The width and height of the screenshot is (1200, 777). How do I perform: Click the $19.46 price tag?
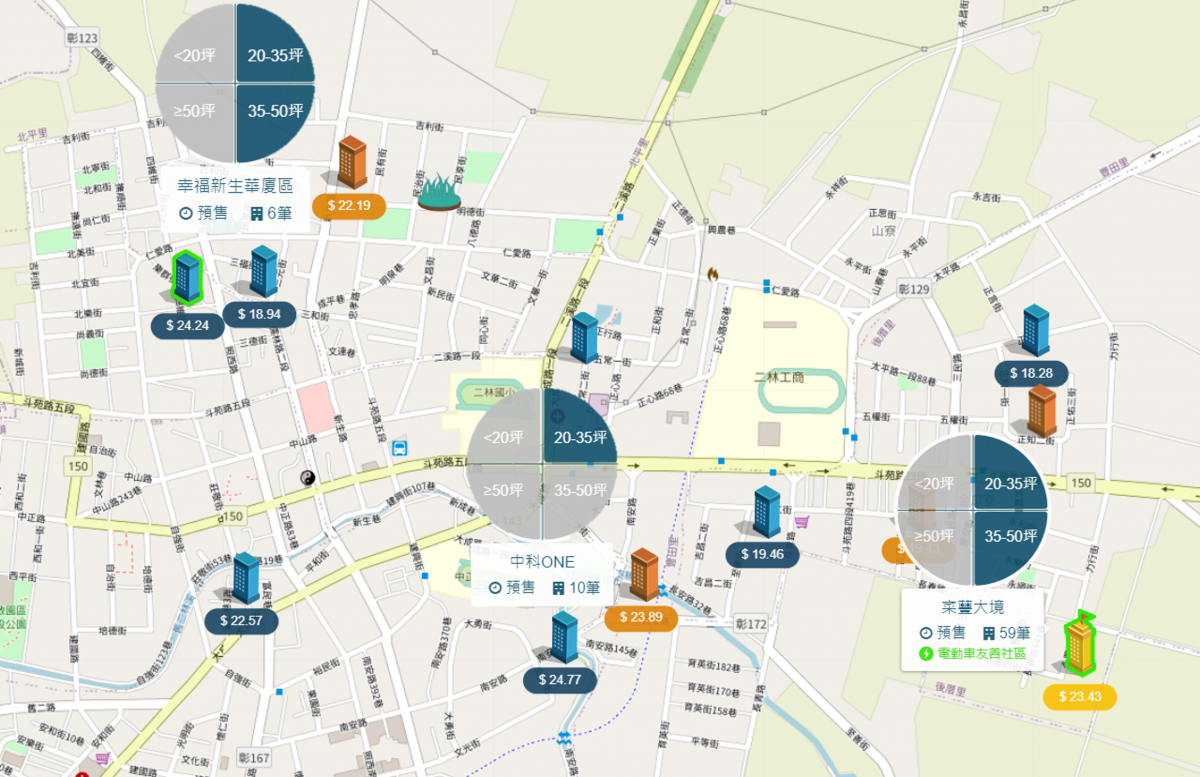pos(763,554)
